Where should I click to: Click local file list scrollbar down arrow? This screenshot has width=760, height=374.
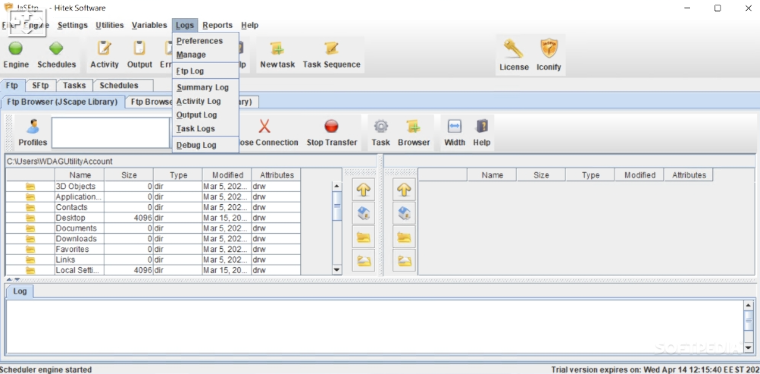pyautogui.click(x=337, y=270)
